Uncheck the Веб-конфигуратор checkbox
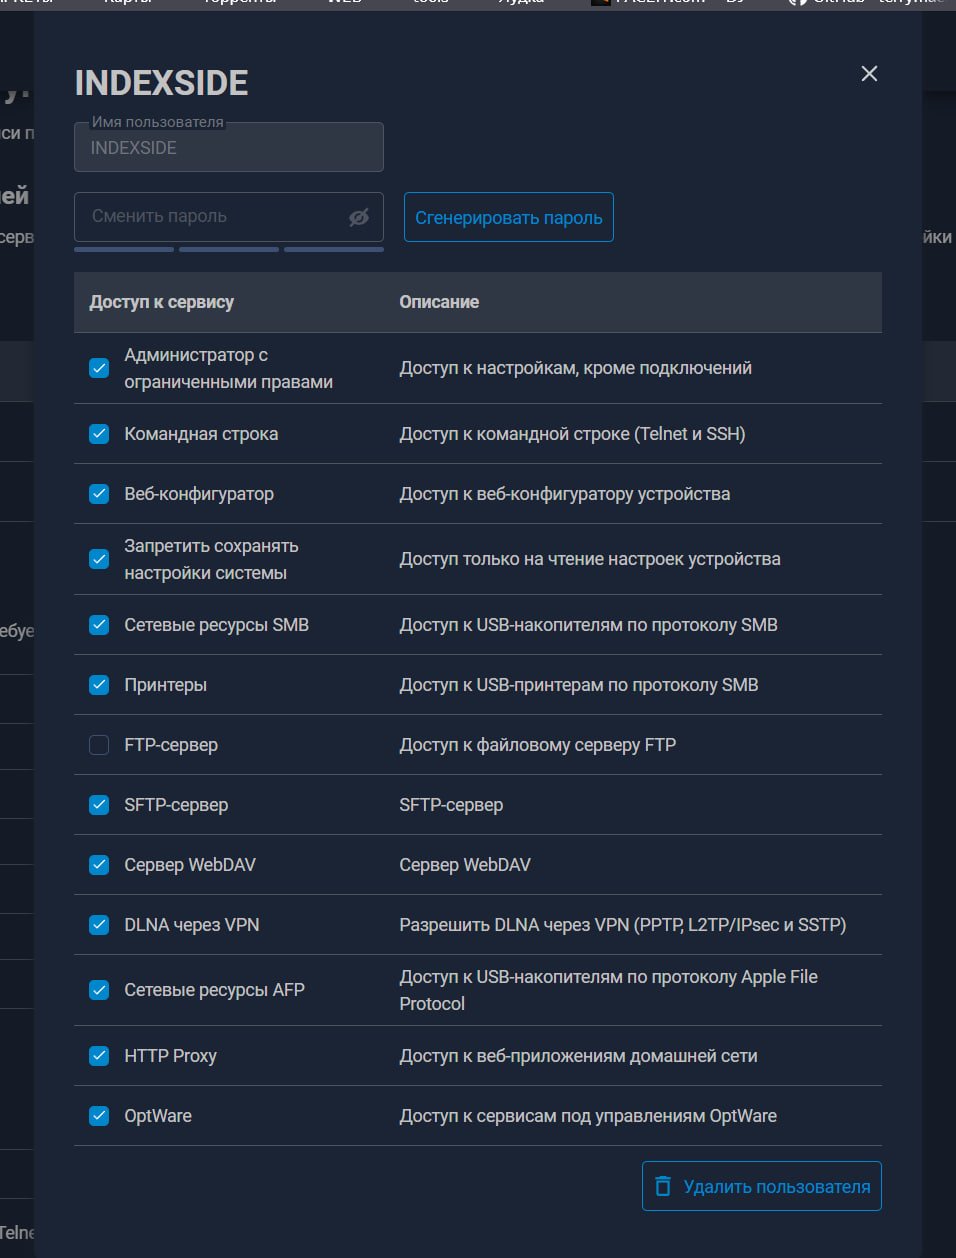Screen dimensions: 956x1258 99,494
